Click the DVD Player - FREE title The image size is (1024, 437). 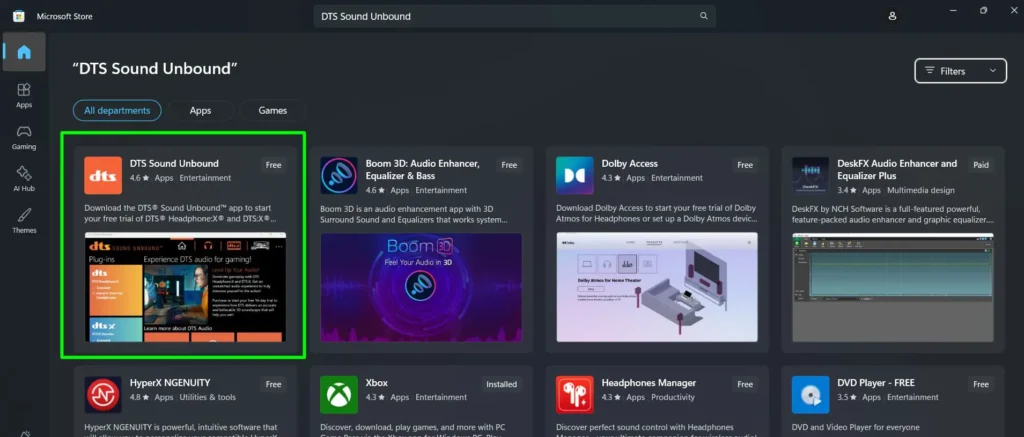(x=876, y=383)
